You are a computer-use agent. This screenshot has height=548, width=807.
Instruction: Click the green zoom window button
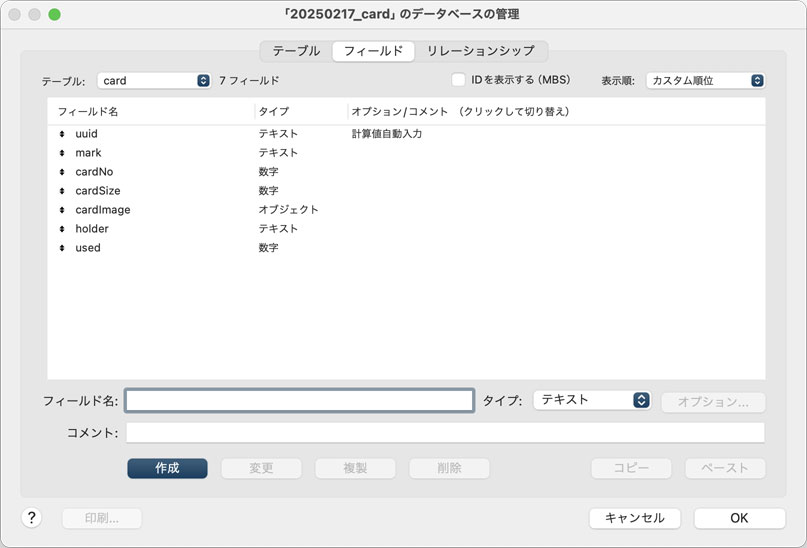[x=55, y=14]
